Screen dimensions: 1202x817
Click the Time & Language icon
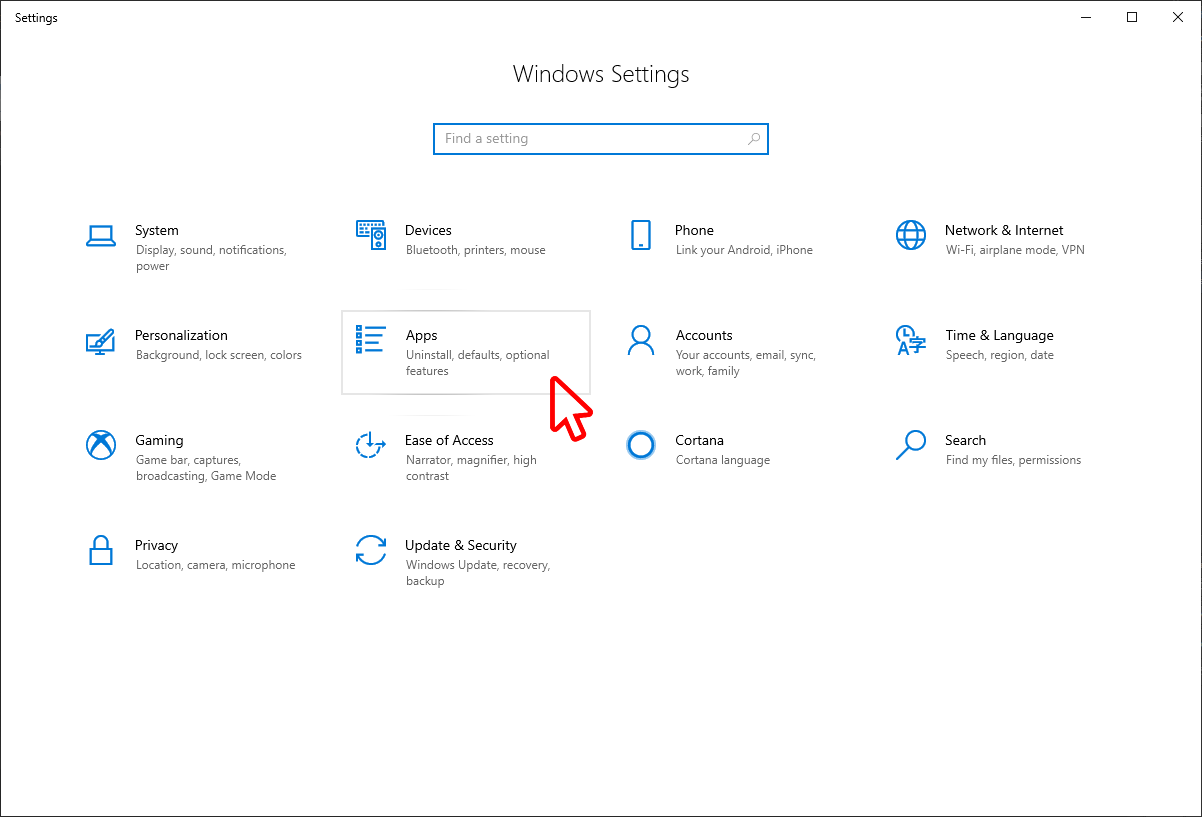911,340
